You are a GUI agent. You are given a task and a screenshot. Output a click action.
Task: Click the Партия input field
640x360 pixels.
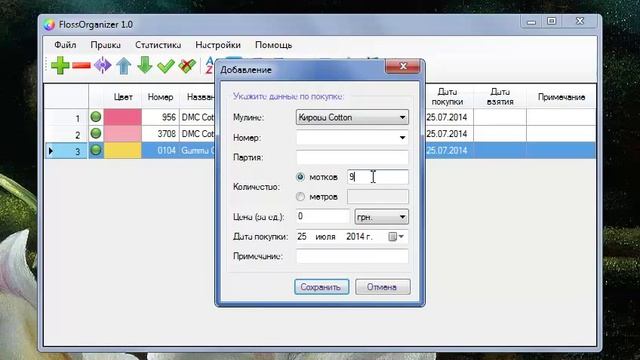(x=352, y=157)
